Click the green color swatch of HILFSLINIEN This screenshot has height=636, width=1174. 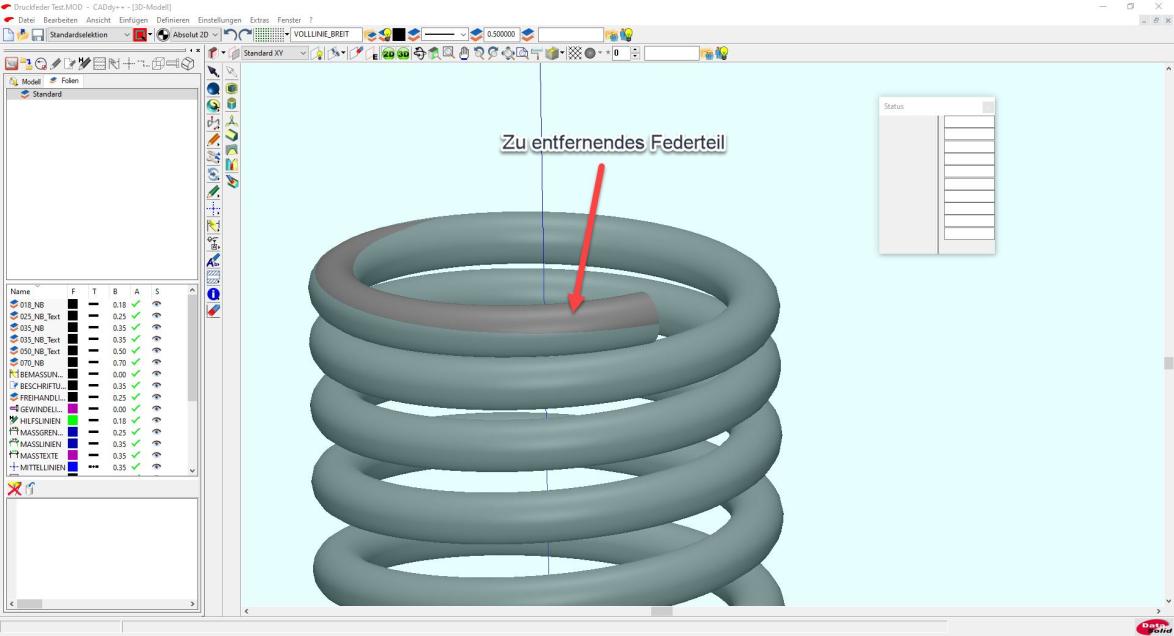tap(73, 421)
